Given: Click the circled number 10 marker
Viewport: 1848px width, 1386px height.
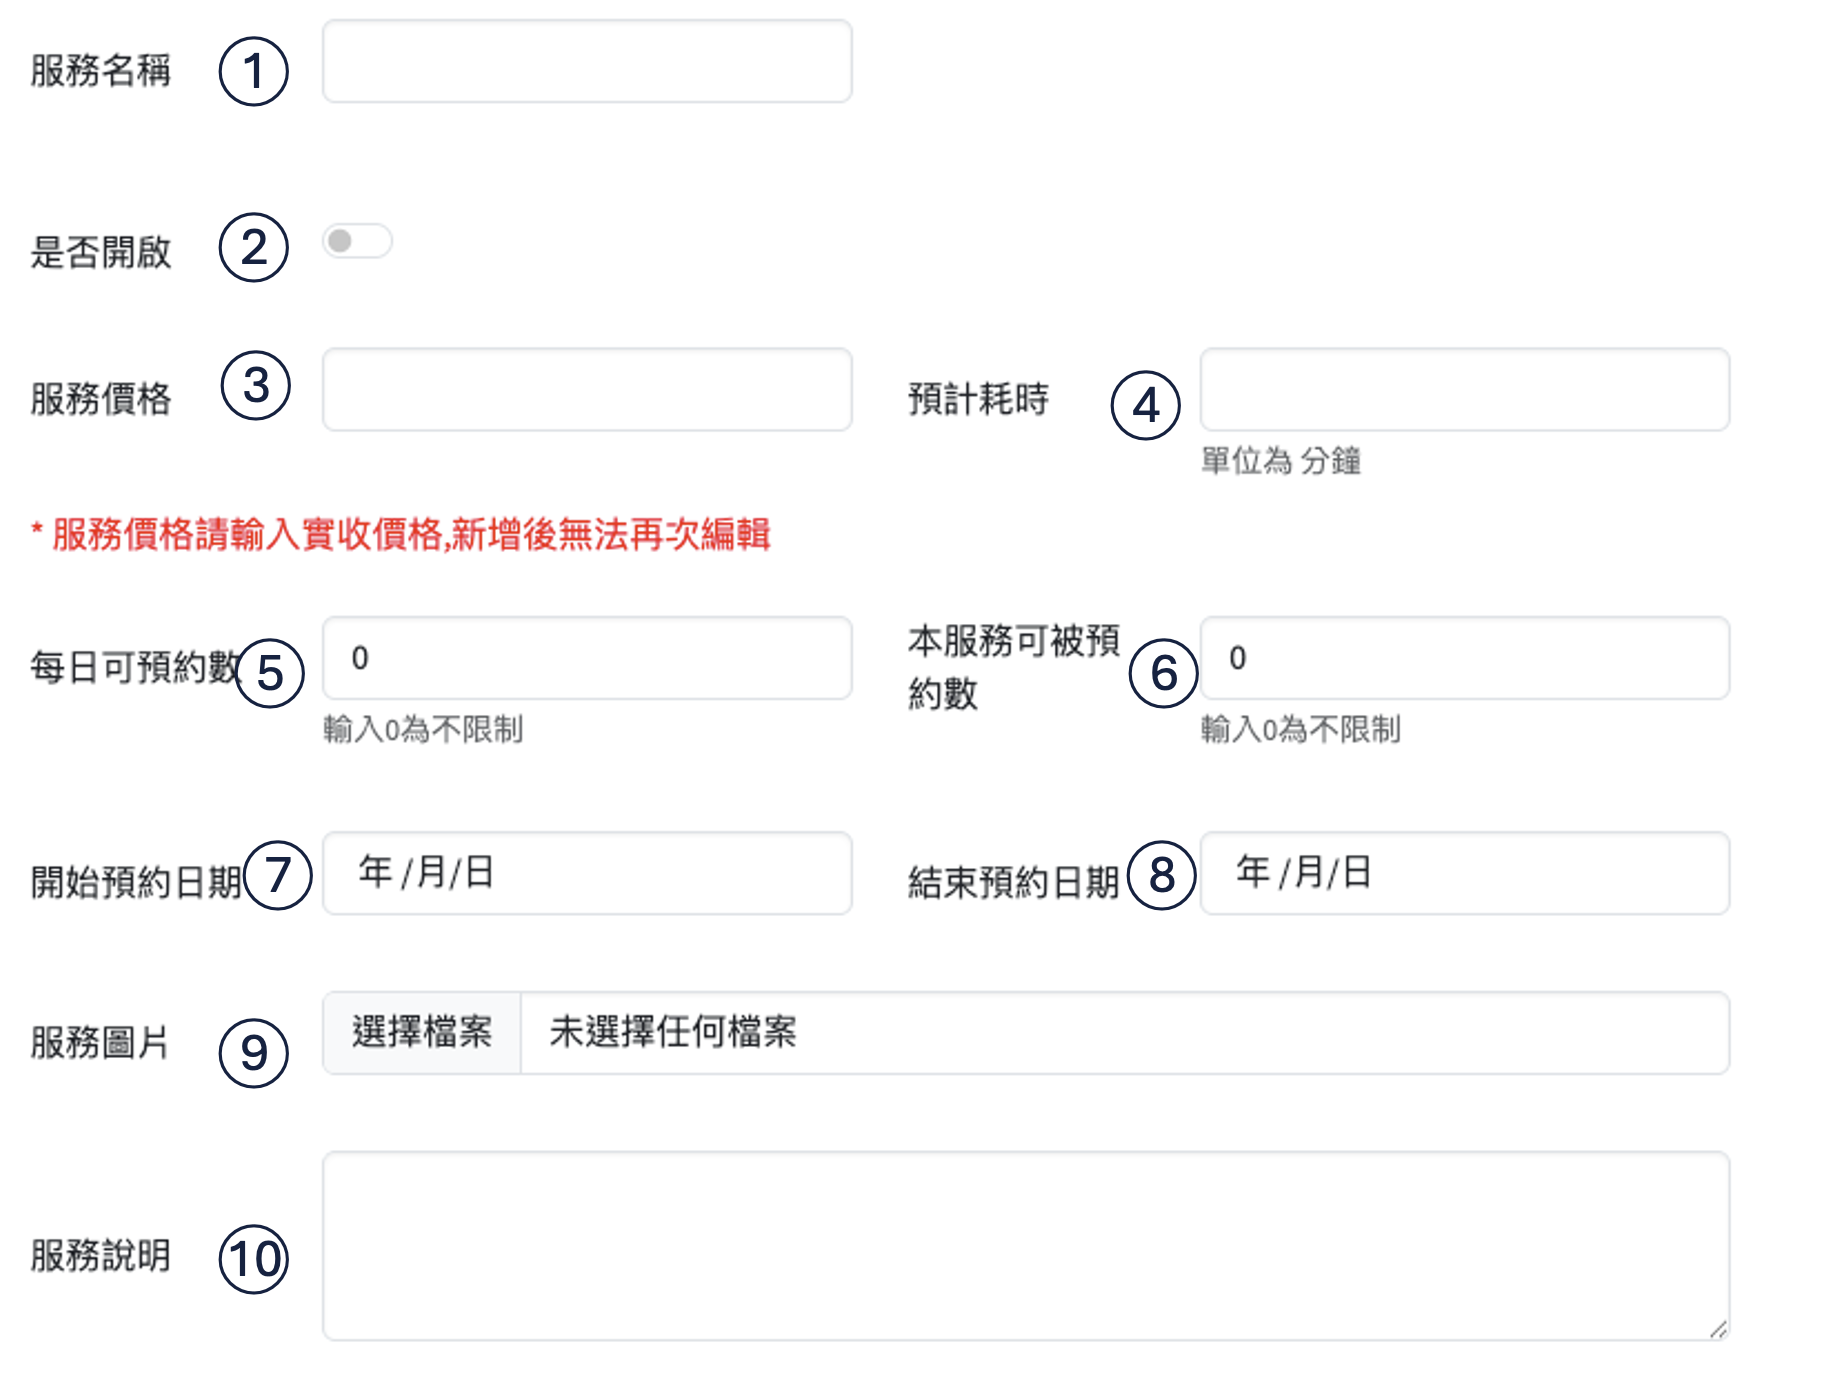Looking at the screenshot, I should click(x=254, y=1259).
